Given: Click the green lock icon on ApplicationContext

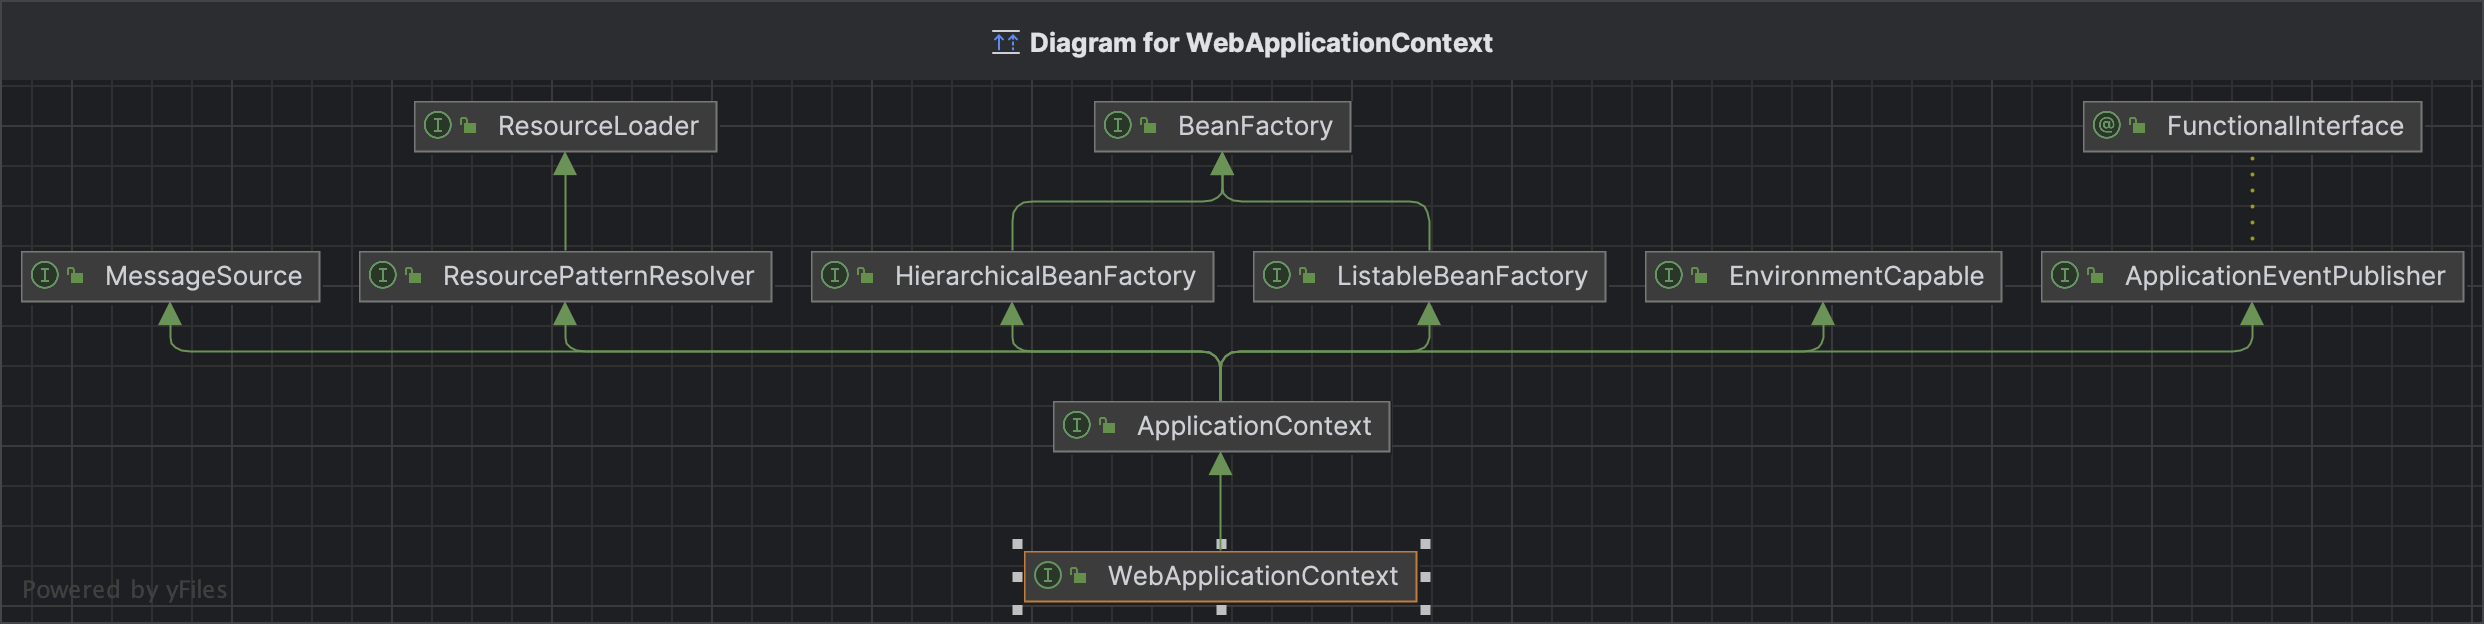Looking at the screenshot, I should click(x=1107, y=426).
